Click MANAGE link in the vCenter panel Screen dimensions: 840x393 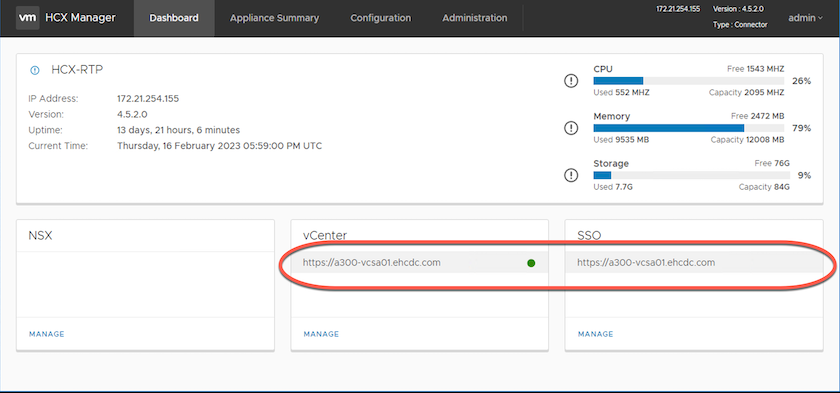(321, 334)
